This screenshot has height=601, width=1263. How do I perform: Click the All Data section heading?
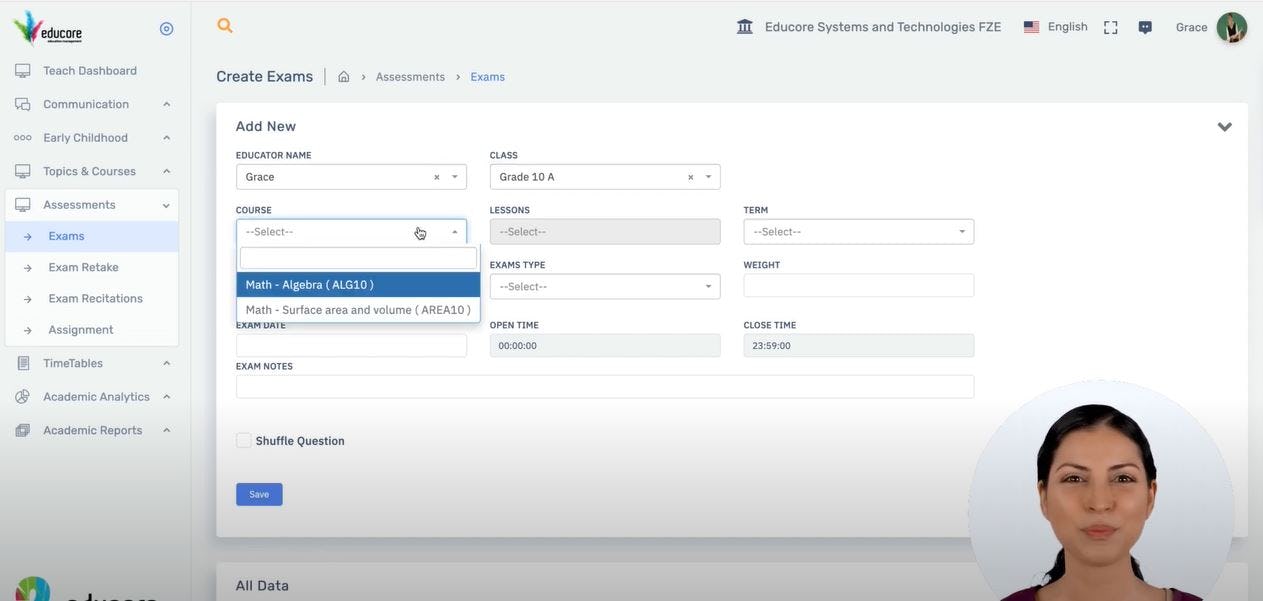(x=262, y=586)
